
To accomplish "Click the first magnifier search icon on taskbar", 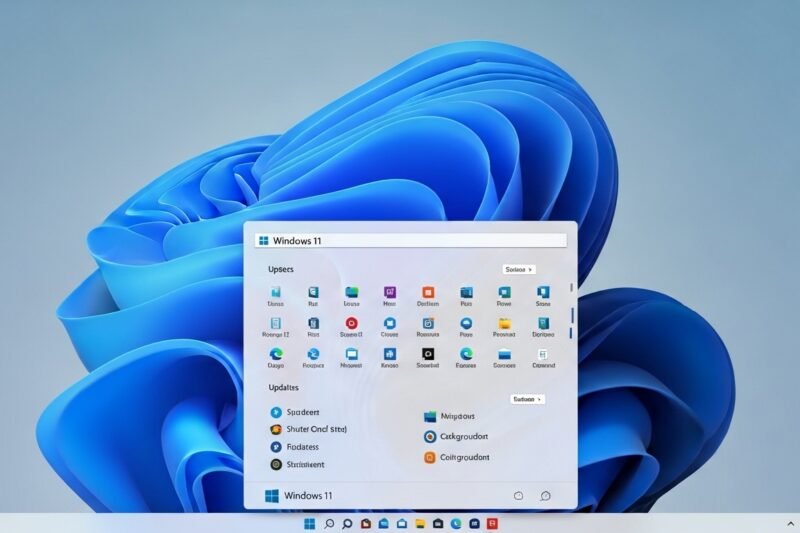I will pos(329,524).
